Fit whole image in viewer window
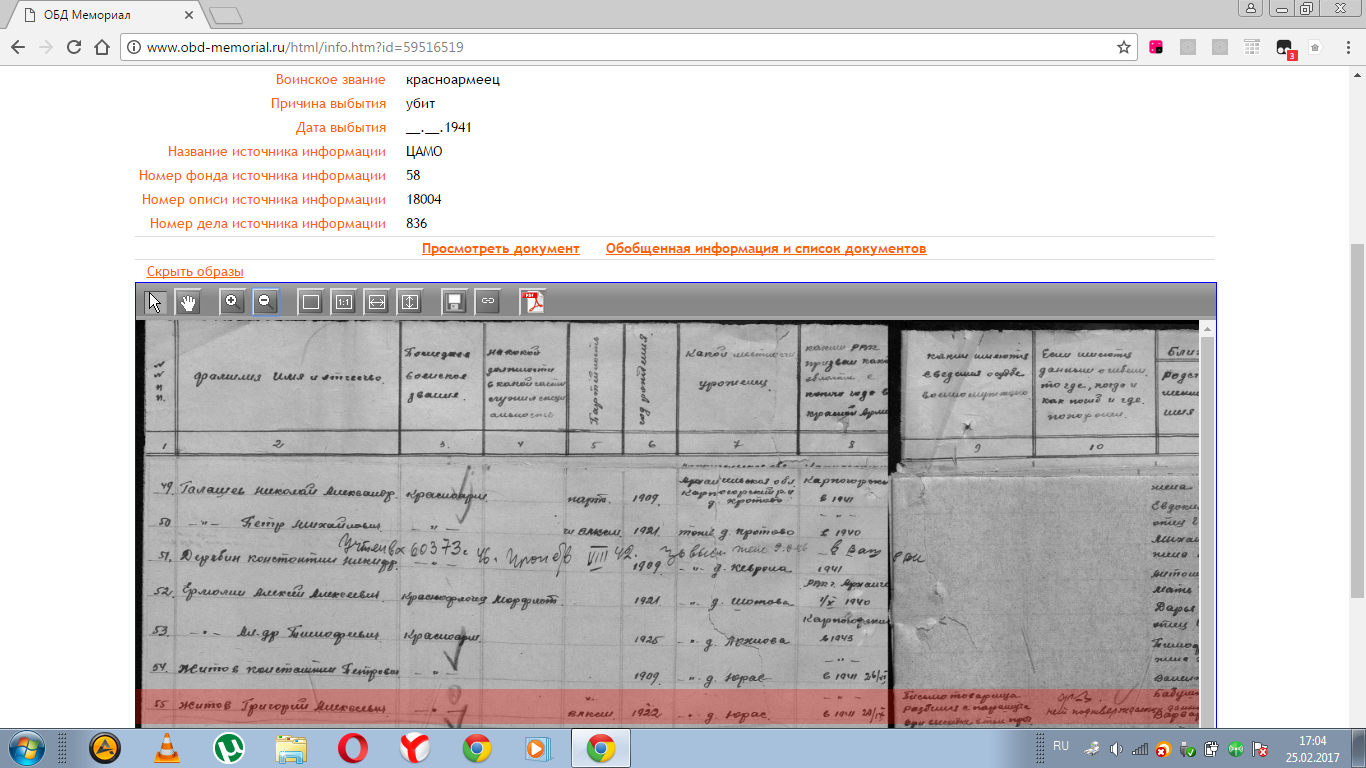The image size is (1366, 768). (311, 302)
